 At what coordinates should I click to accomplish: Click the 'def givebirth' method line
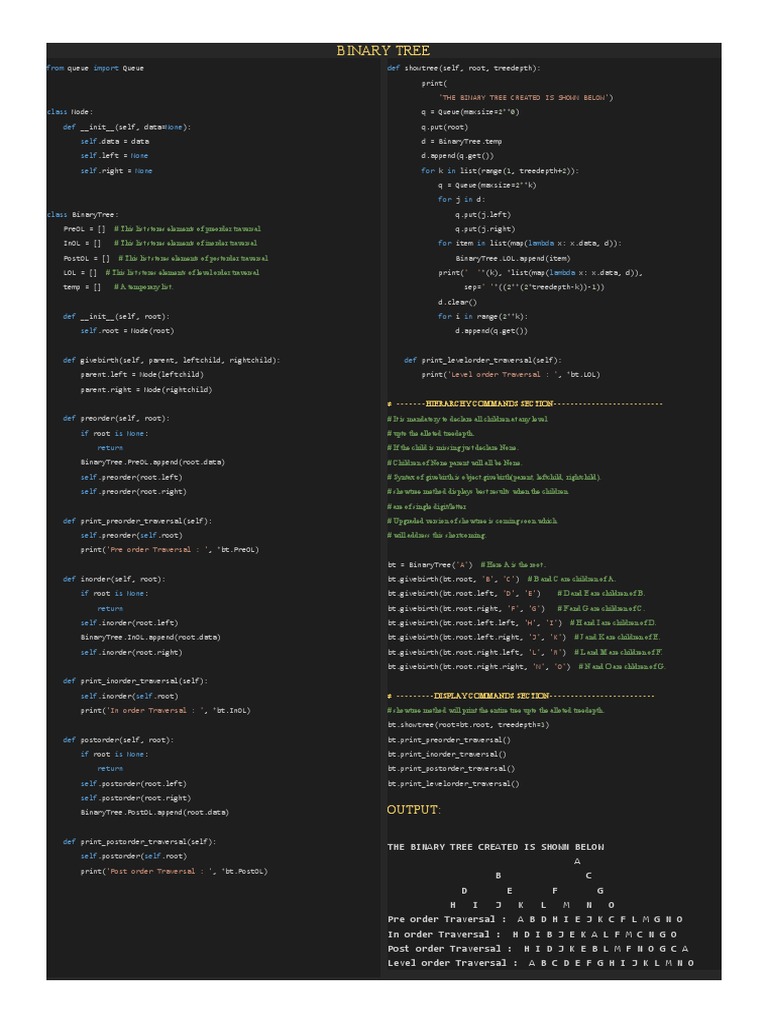point(171,360)
